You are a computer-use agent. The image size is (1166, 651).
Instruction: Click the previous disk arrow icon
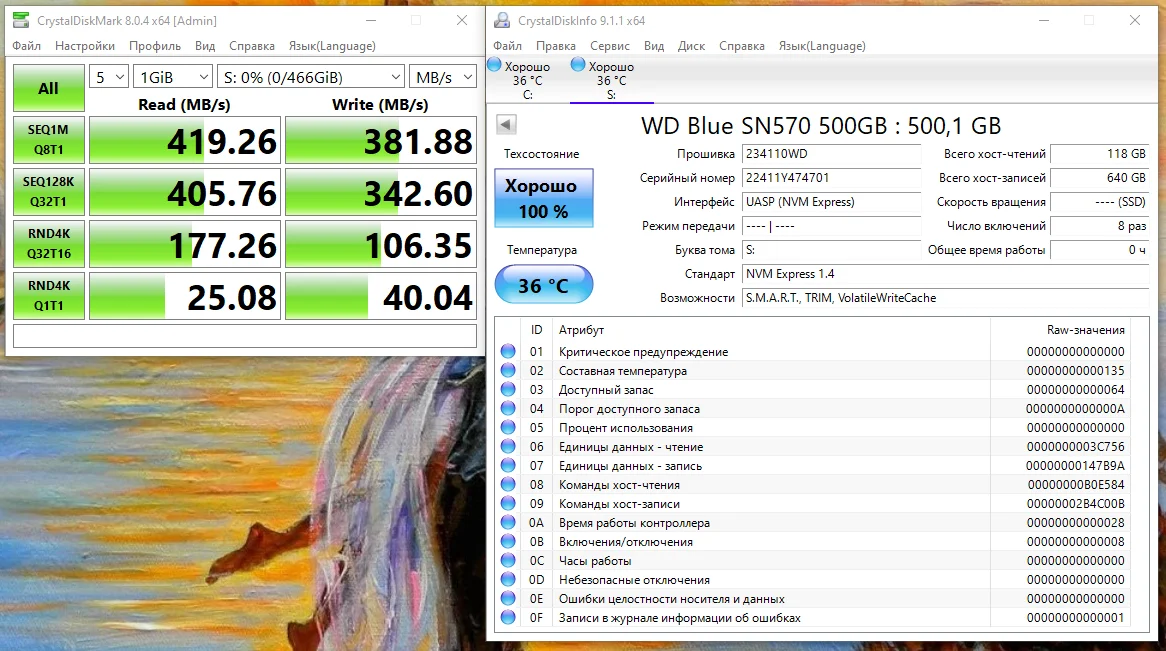(506, 124)
